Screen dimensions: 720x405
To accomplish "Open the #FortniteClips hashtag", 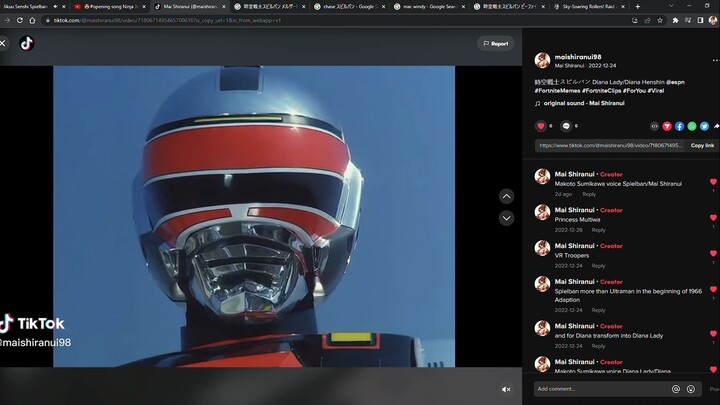I will 602,90.
